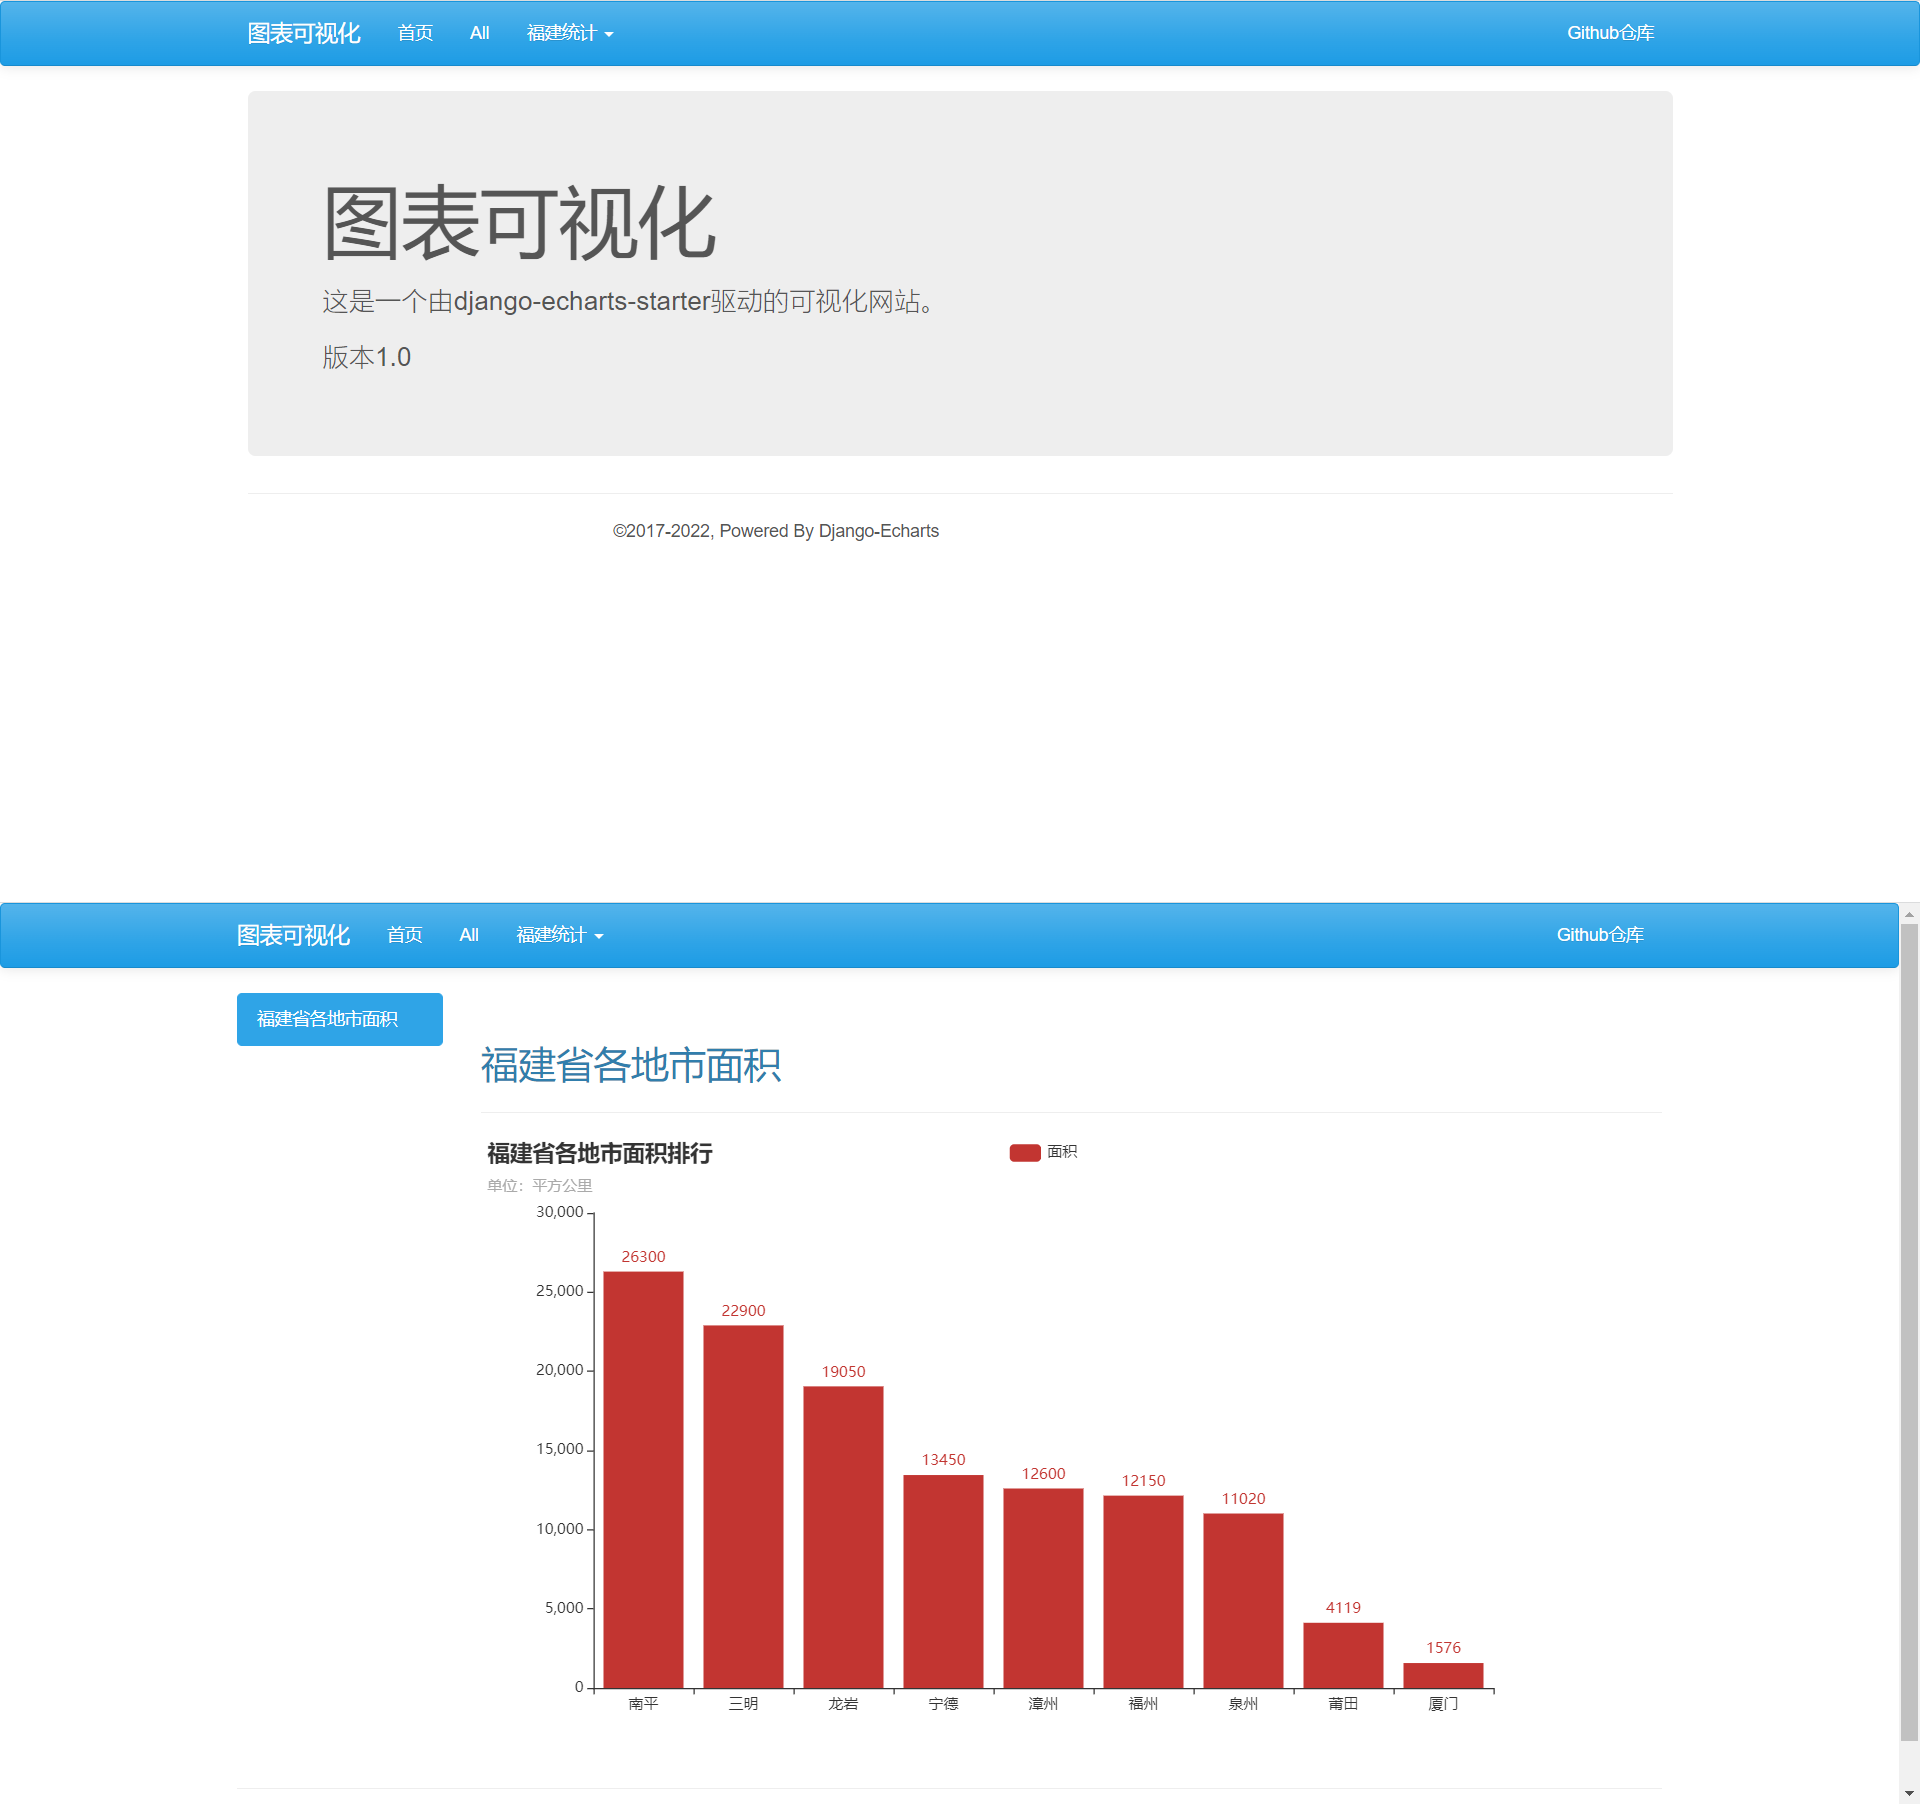Expand 福建统计 dropdown in top navbar
This screenshot has height=1804, width=1920.
point(570,33)
